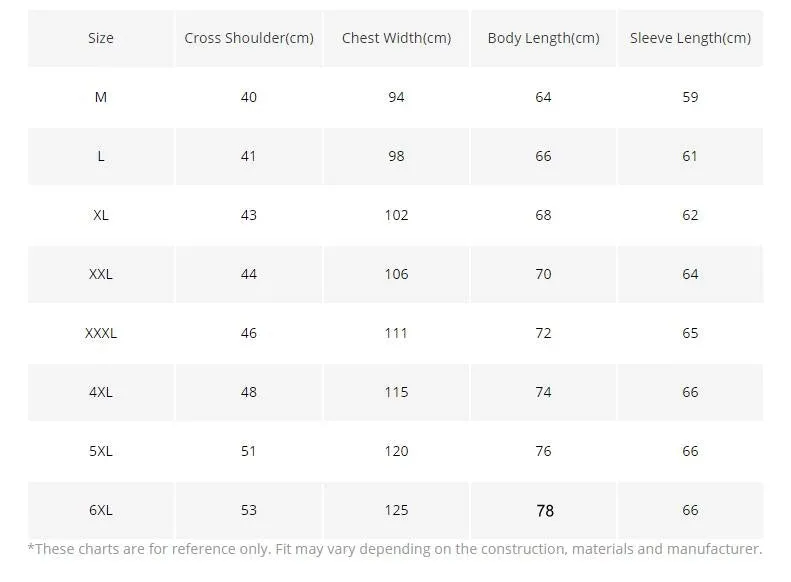Select the 4XL size cell

pyautogui.click(x=101, y=392)
